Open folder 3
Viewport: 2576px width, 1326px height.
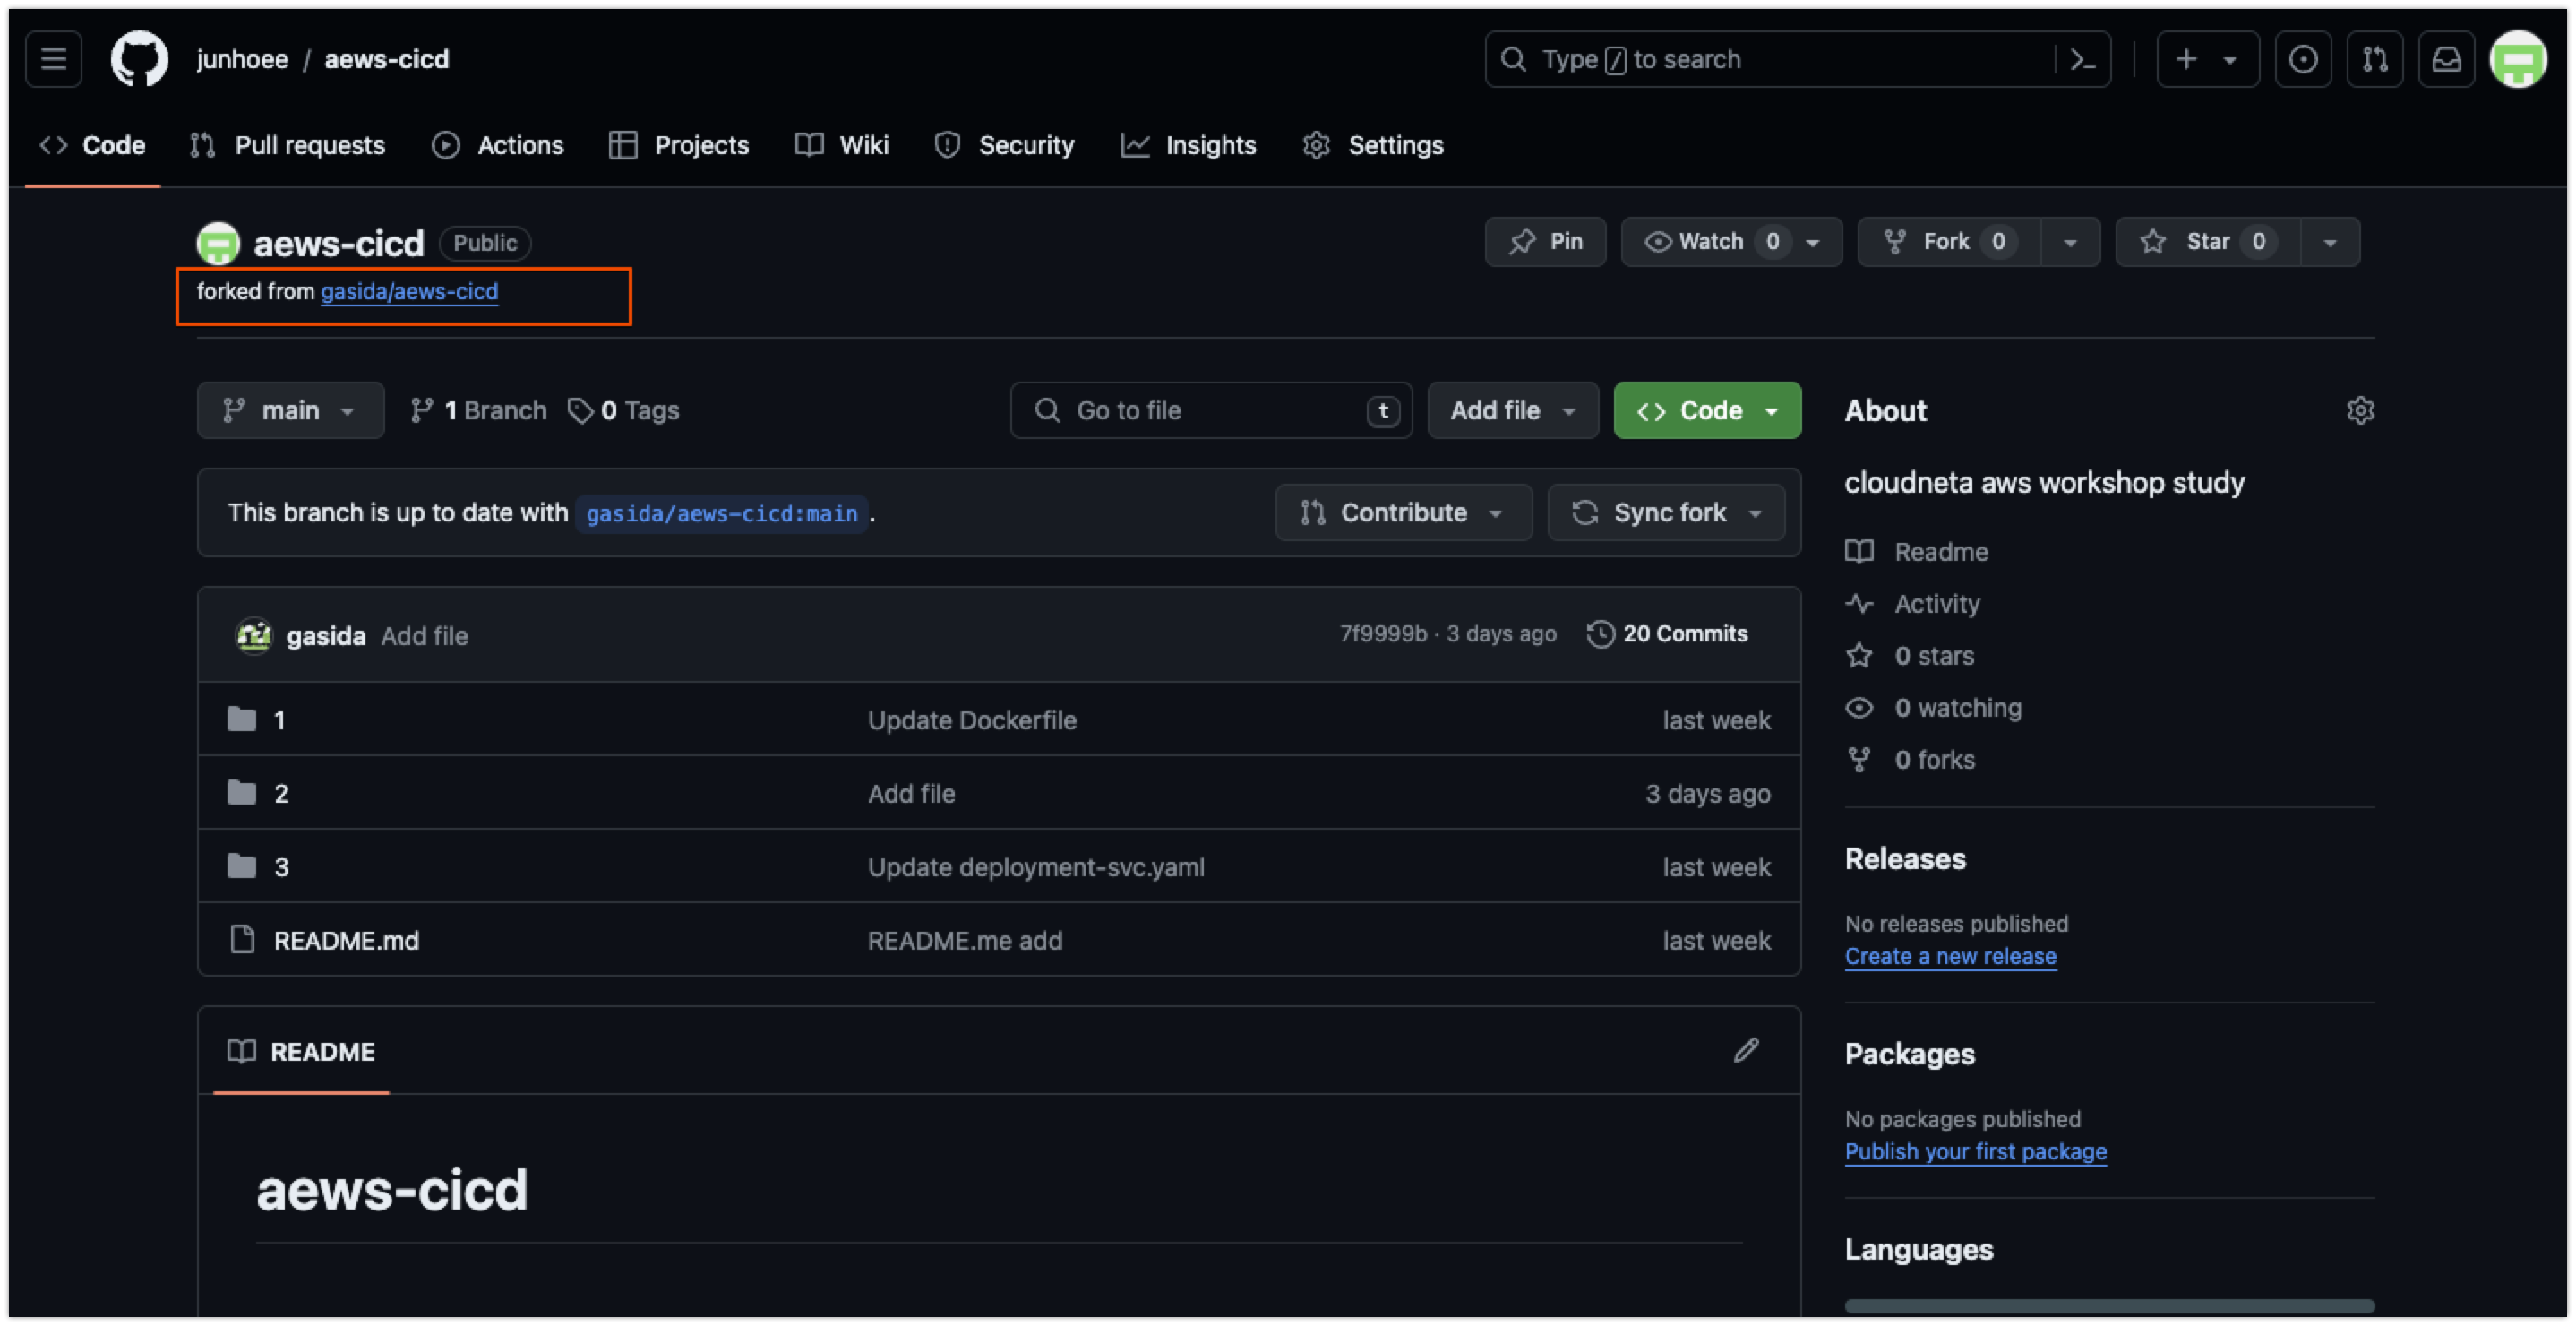(x=281, y=867)
